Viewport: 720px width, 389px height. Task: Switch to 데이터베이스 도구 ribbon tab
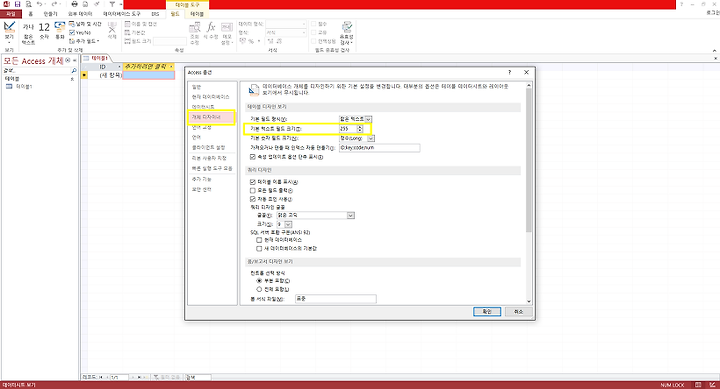point(121,14)
